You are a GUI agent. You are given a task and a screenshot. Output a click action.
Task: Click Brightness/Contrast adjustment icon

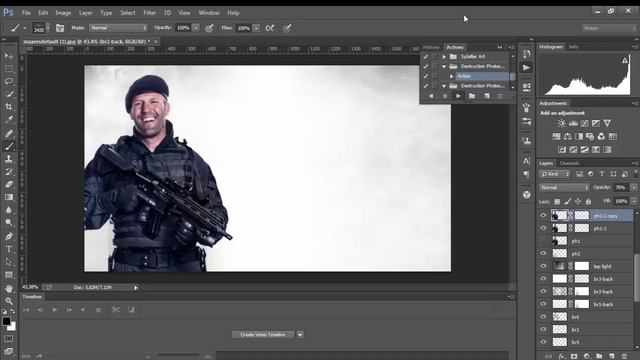562,123
